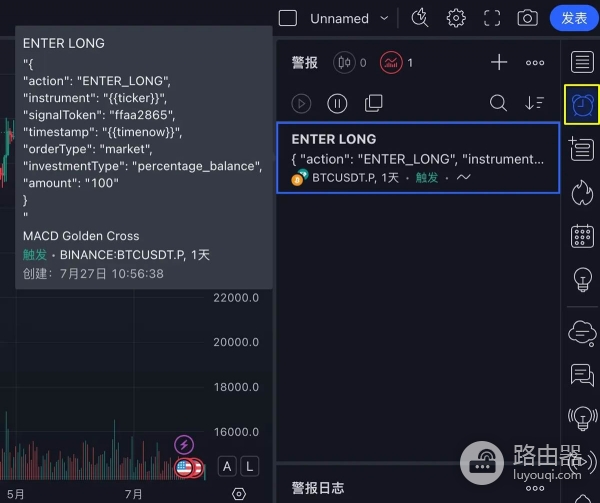
Task: Search alerts with magnifier icon
Action: click(498, 103)
